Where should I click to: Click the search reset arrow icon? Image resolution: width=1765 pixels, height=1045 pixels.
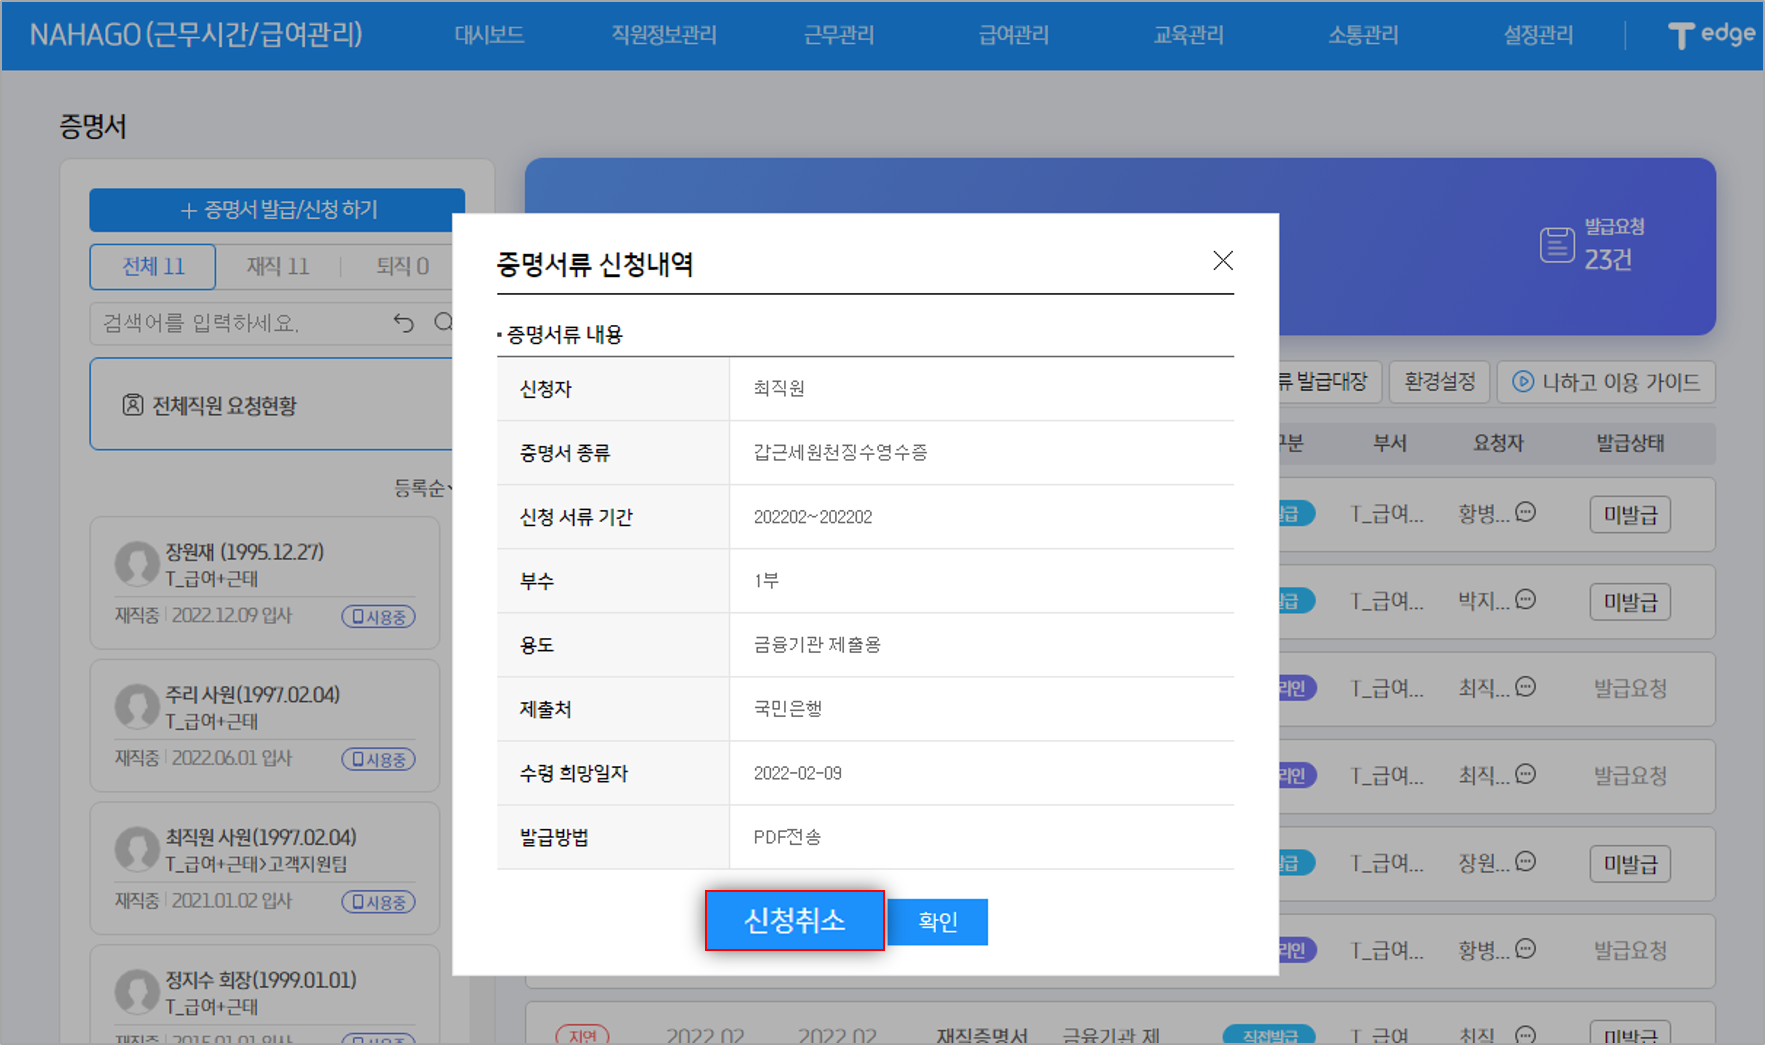[x=403, y=323]
